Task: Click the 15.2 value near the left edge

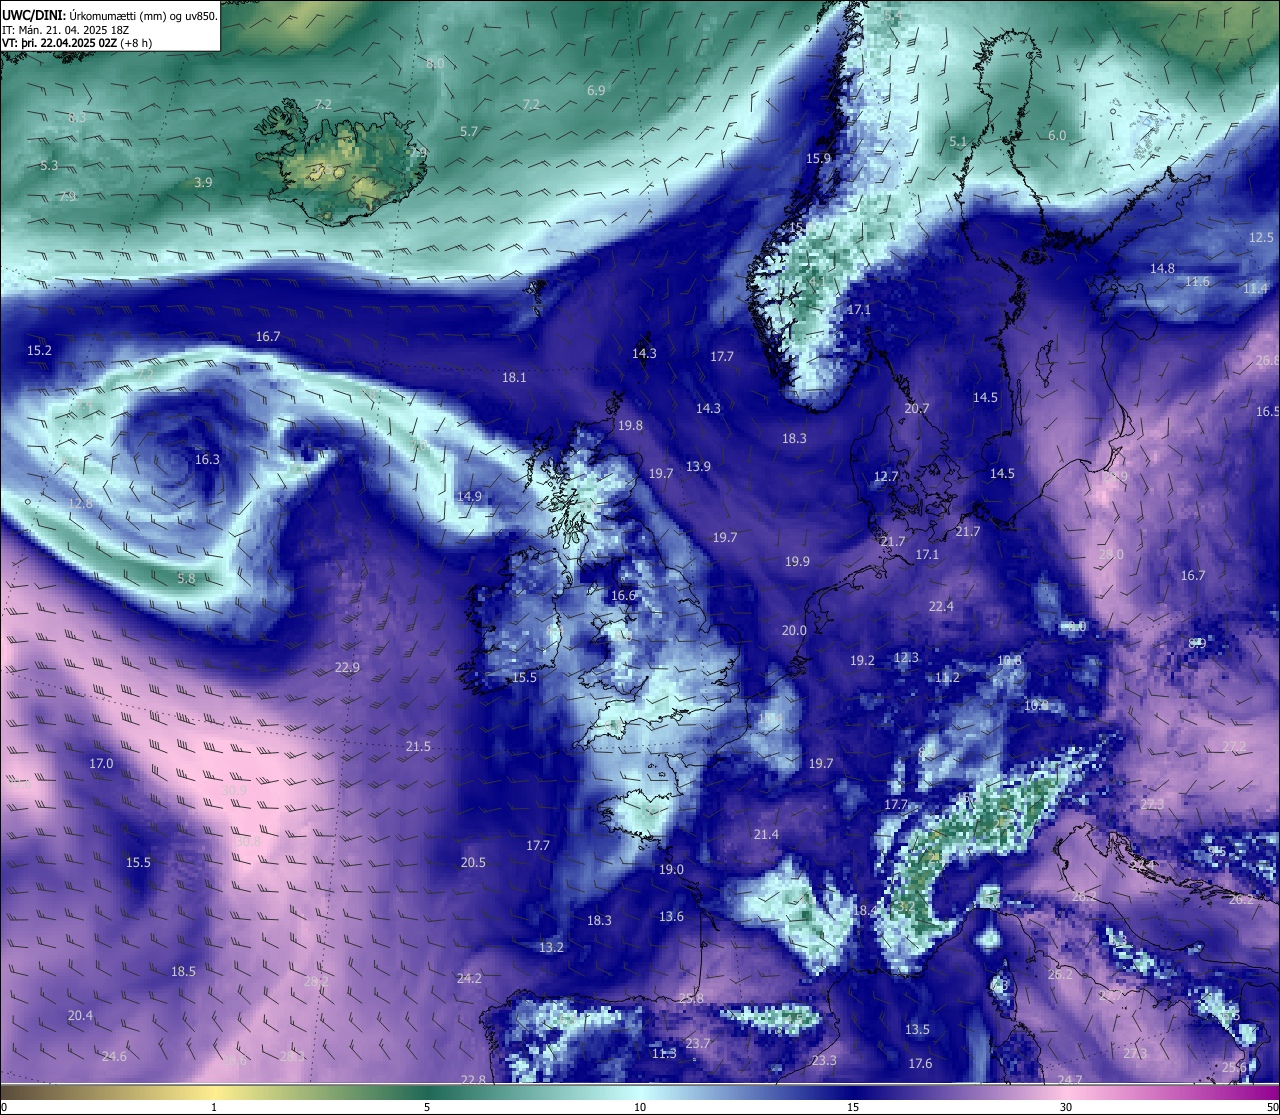Action: 39,351
